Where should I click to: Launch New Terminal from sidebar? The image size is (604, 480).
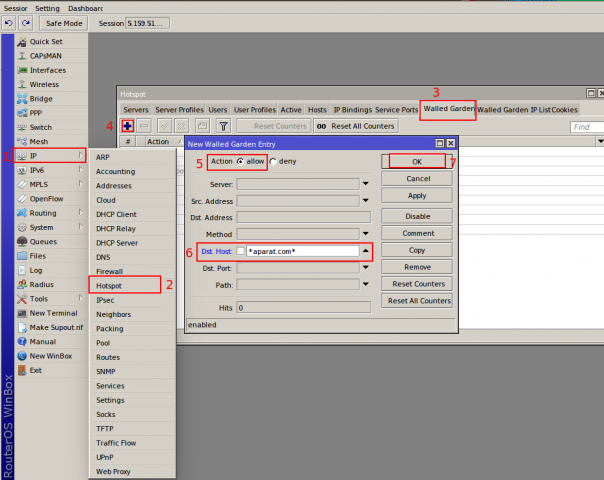tap(54, 313)
